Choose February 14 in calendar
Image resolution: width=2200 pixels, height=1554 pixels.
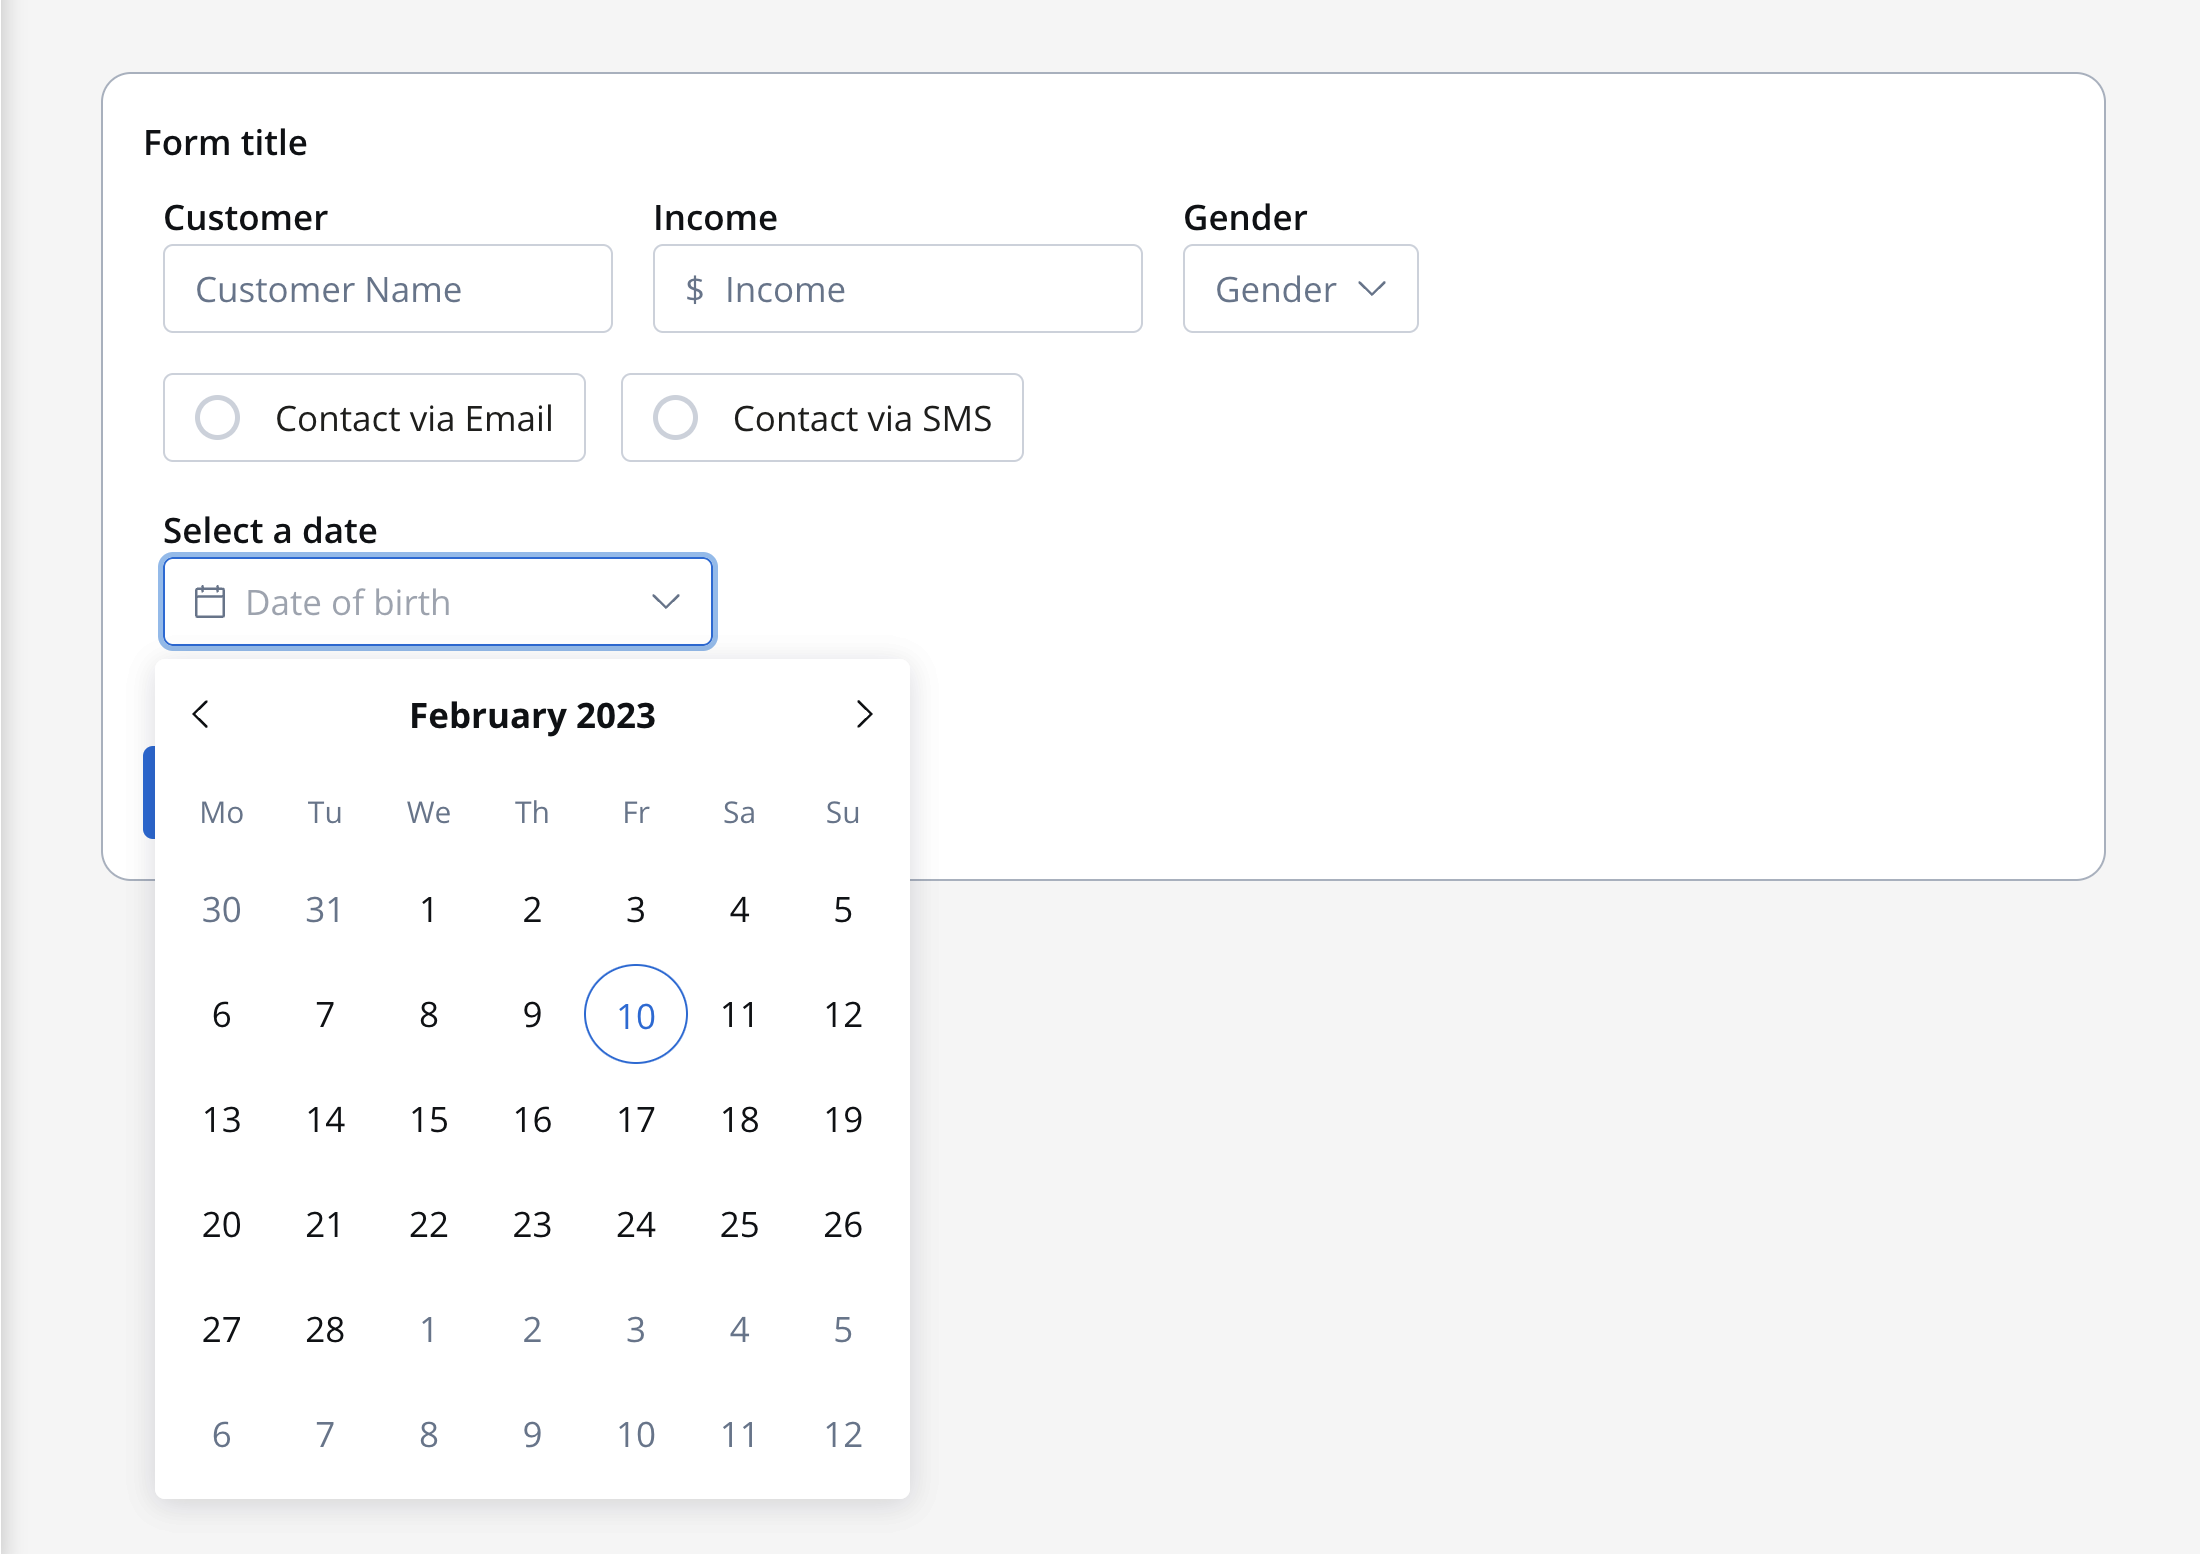pos(325,1119)
